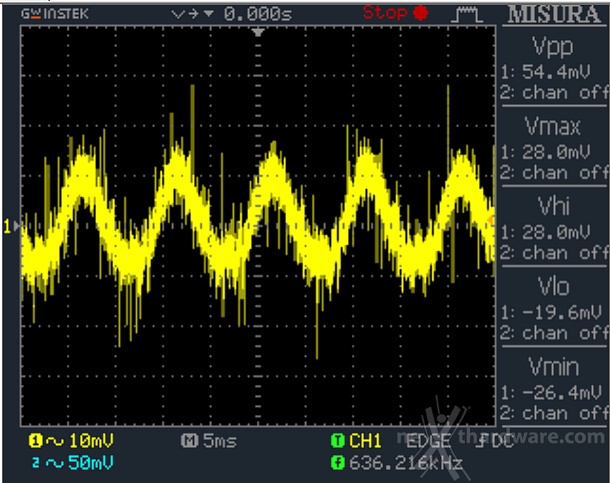Click the 28.0mV value under Vmax
The image size is (610, 483).
[556, 152]
